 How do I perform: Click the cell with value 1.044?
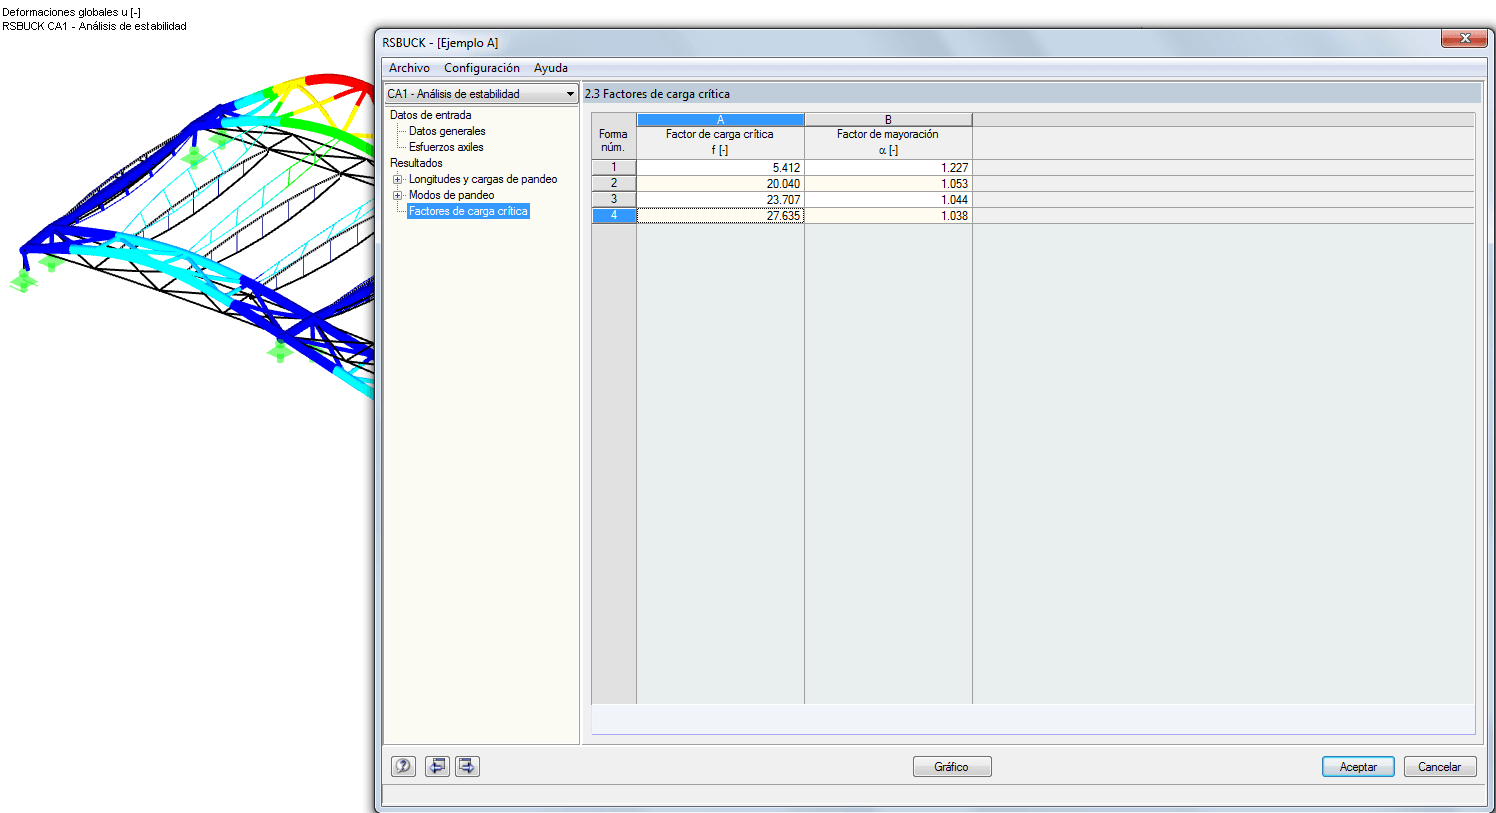[x=888, y=199]
